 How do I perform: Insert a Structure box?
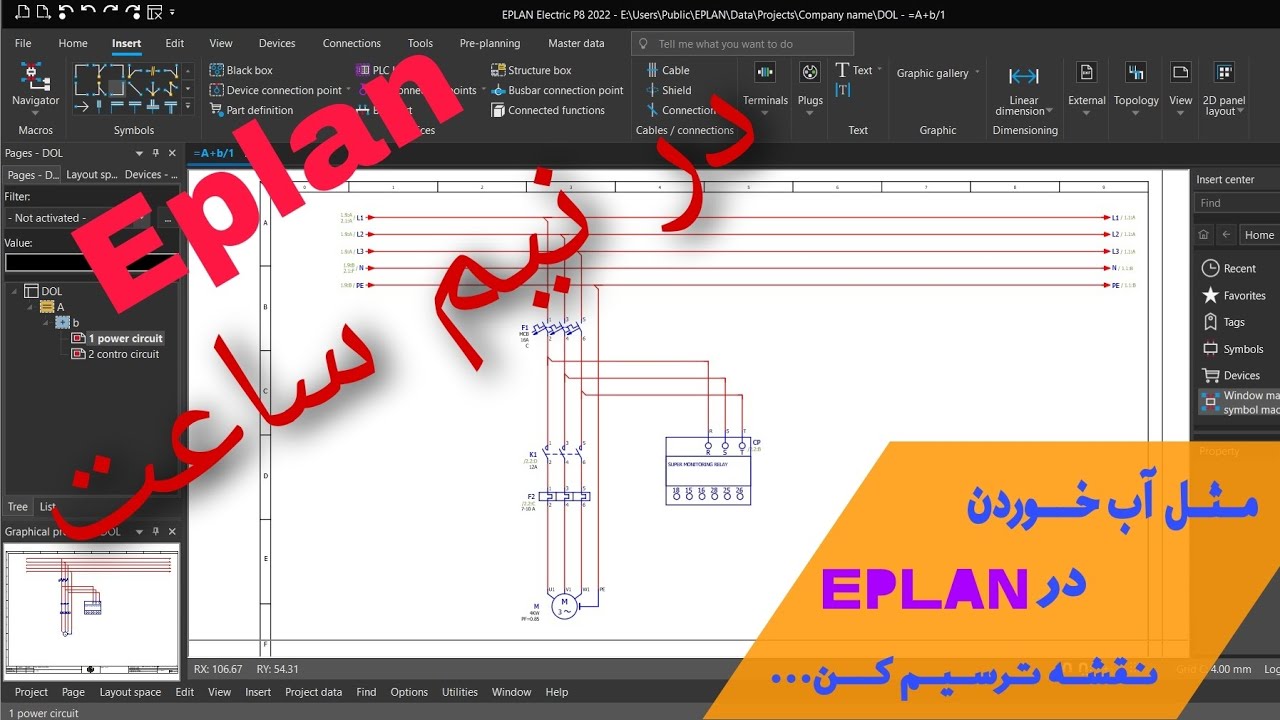tap(531, 70)
